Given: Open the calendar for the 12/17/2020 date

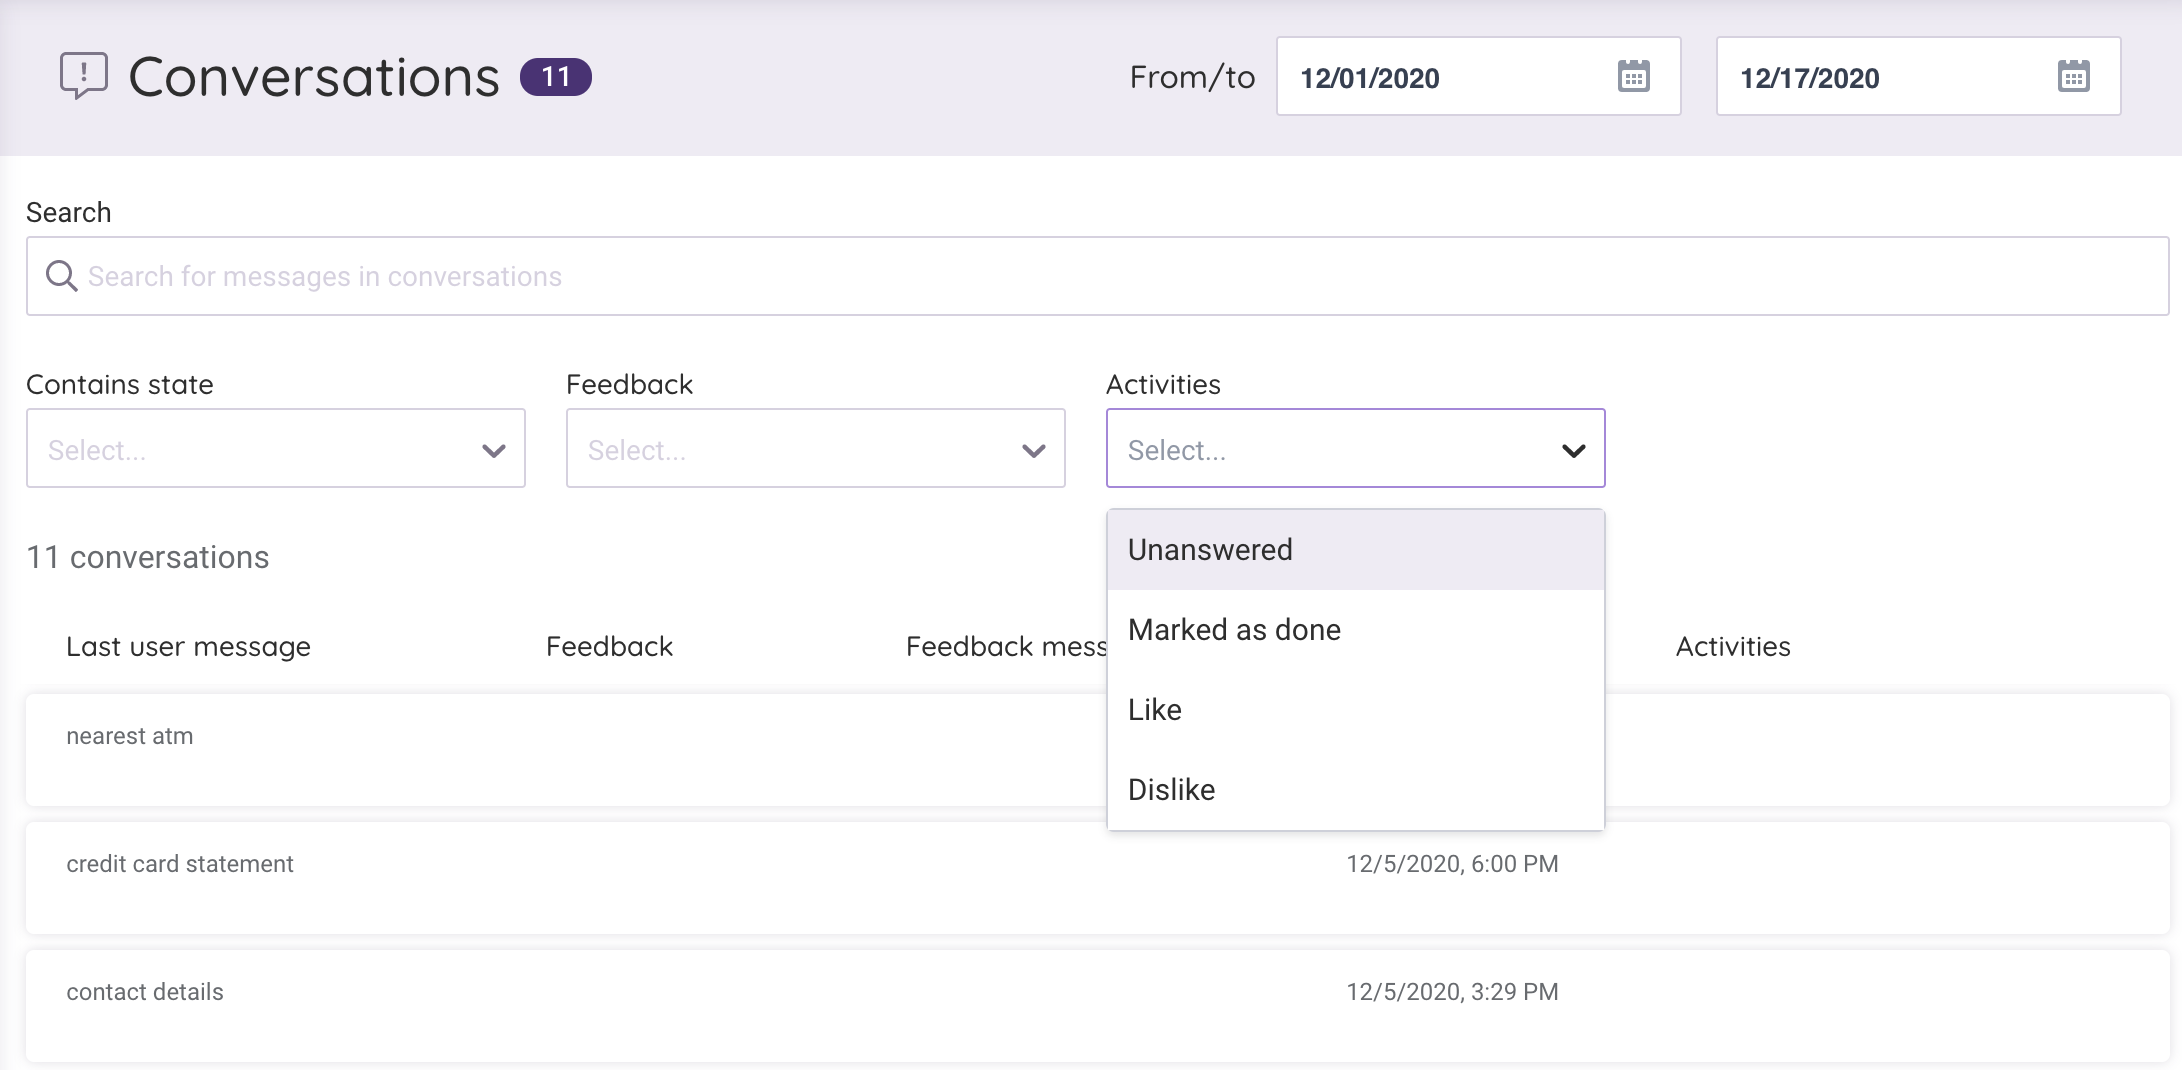Looking at the screenshot, I should click(2072, 76).
